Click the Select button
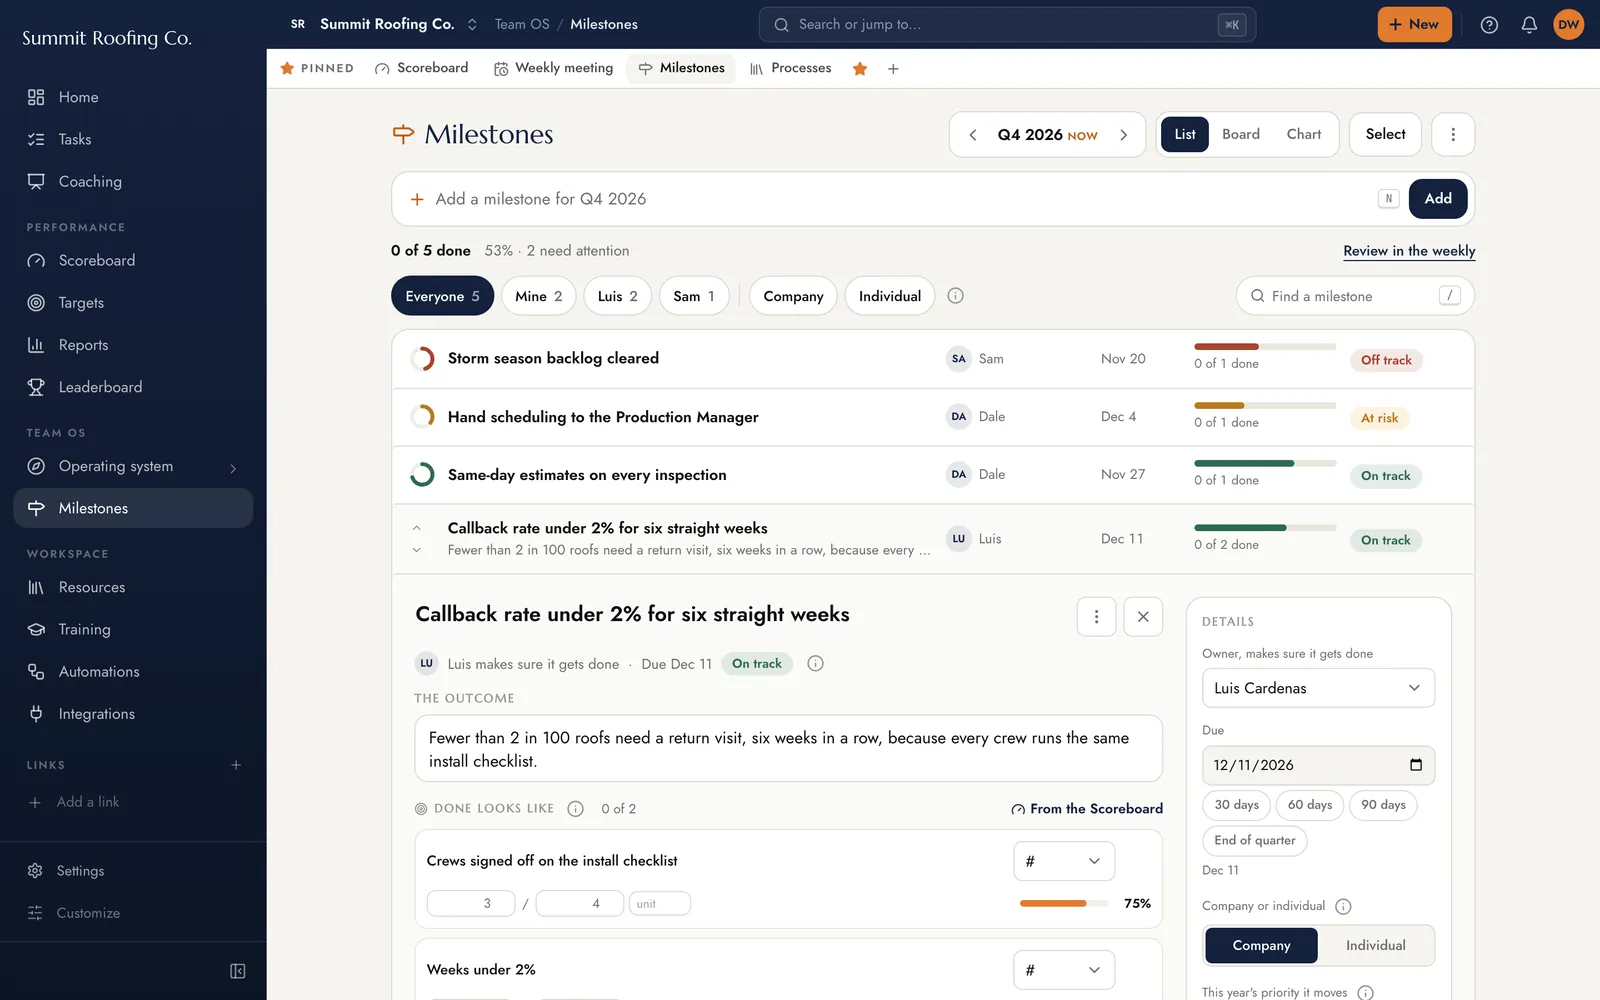The height and width of the screenshot is (1000, 1600). click(1385, 134)
